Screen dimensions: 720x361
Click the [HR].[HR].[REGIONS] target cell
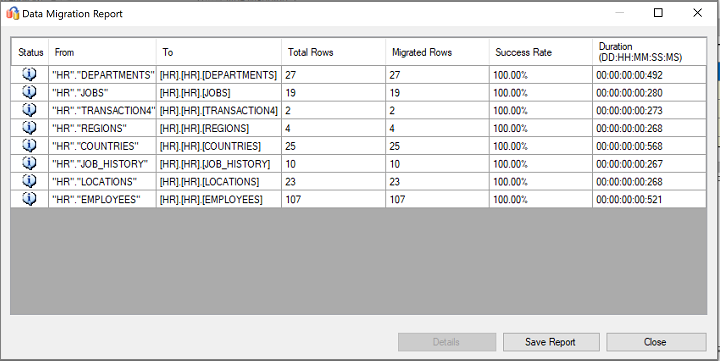pos(219,128)
